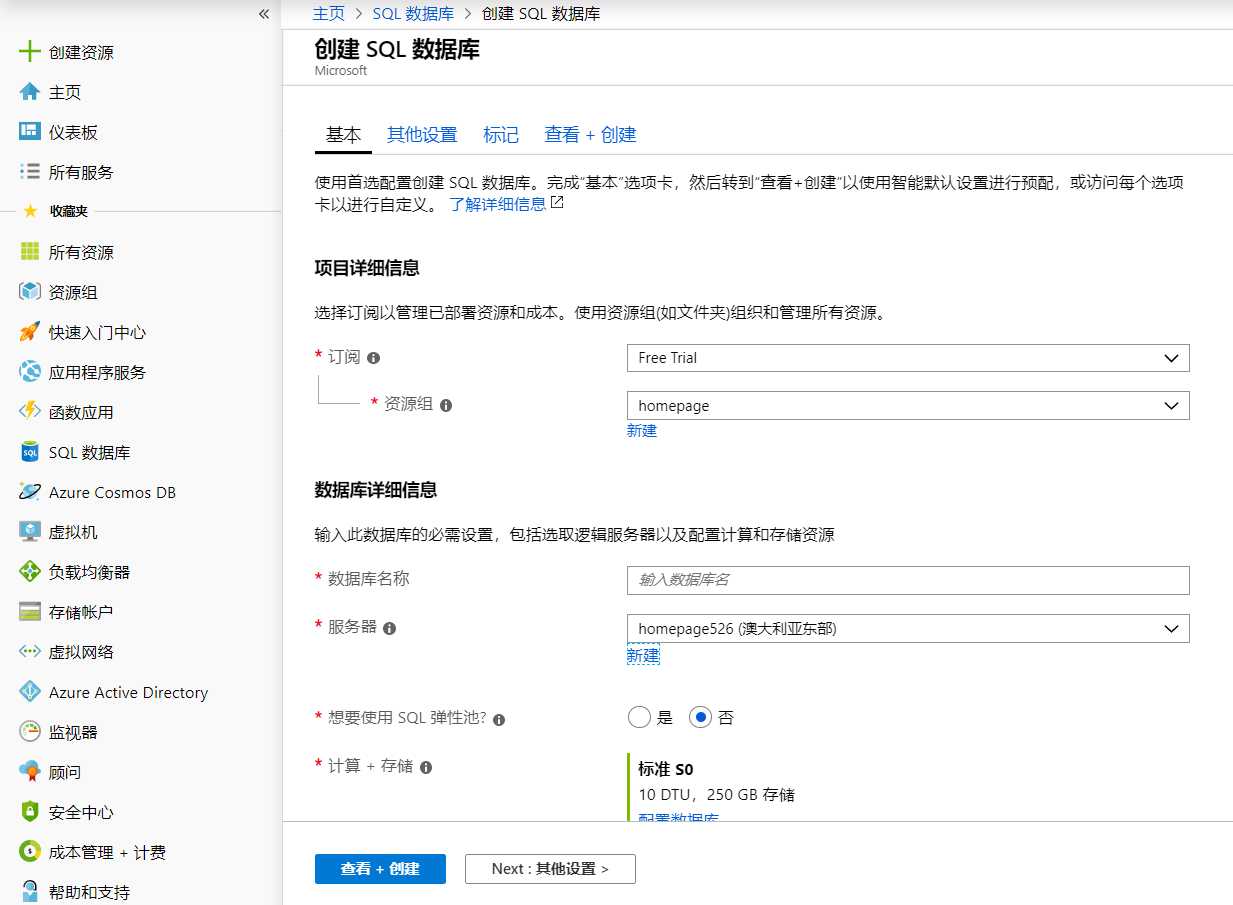
Task: Open App Services (应用程序服务) icon
Action: 30,372
